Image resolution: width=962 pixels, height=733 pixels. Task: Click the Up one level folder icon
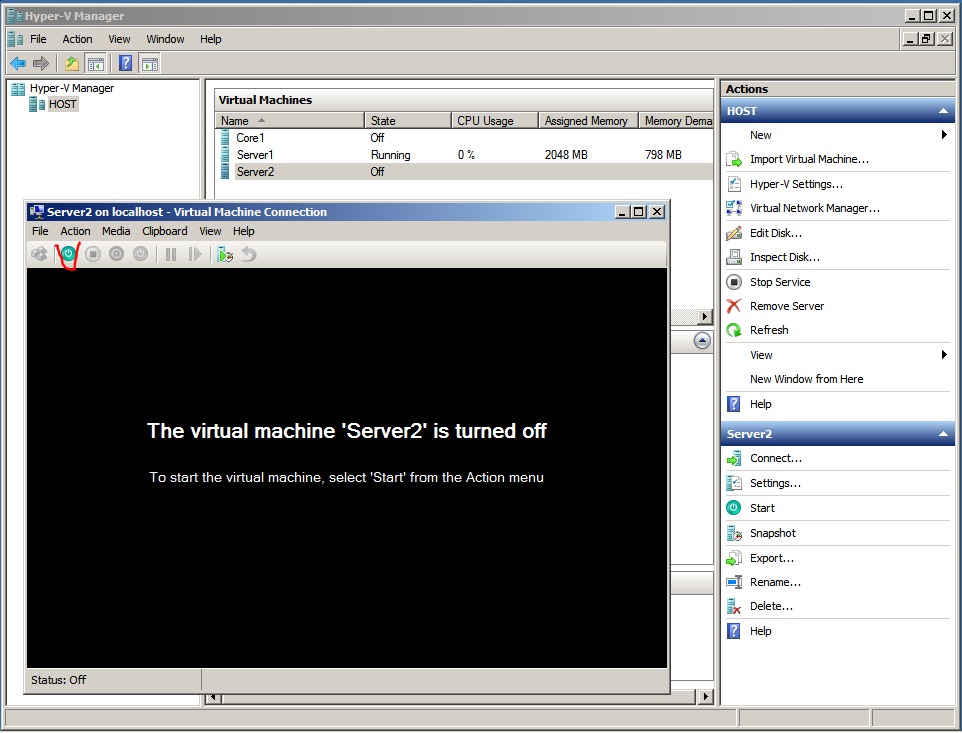tap(72, 63)
